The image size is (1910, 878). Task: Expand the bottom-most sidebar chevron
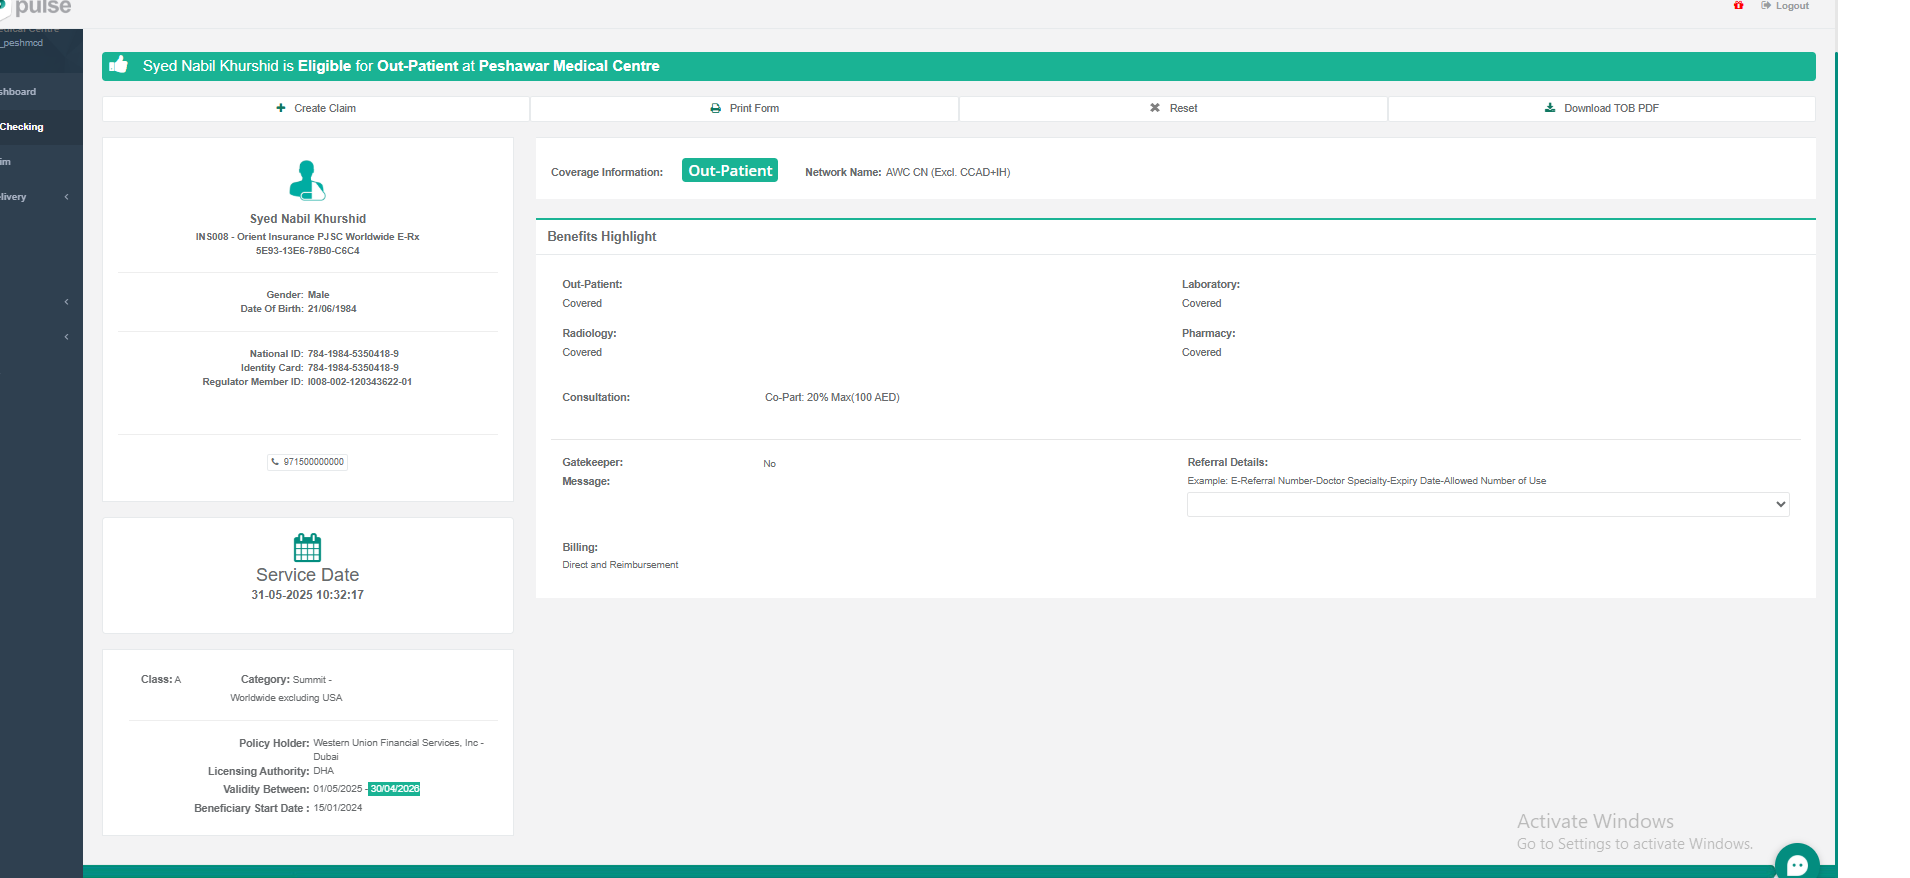pyautogui.click(x=67, y=337)
